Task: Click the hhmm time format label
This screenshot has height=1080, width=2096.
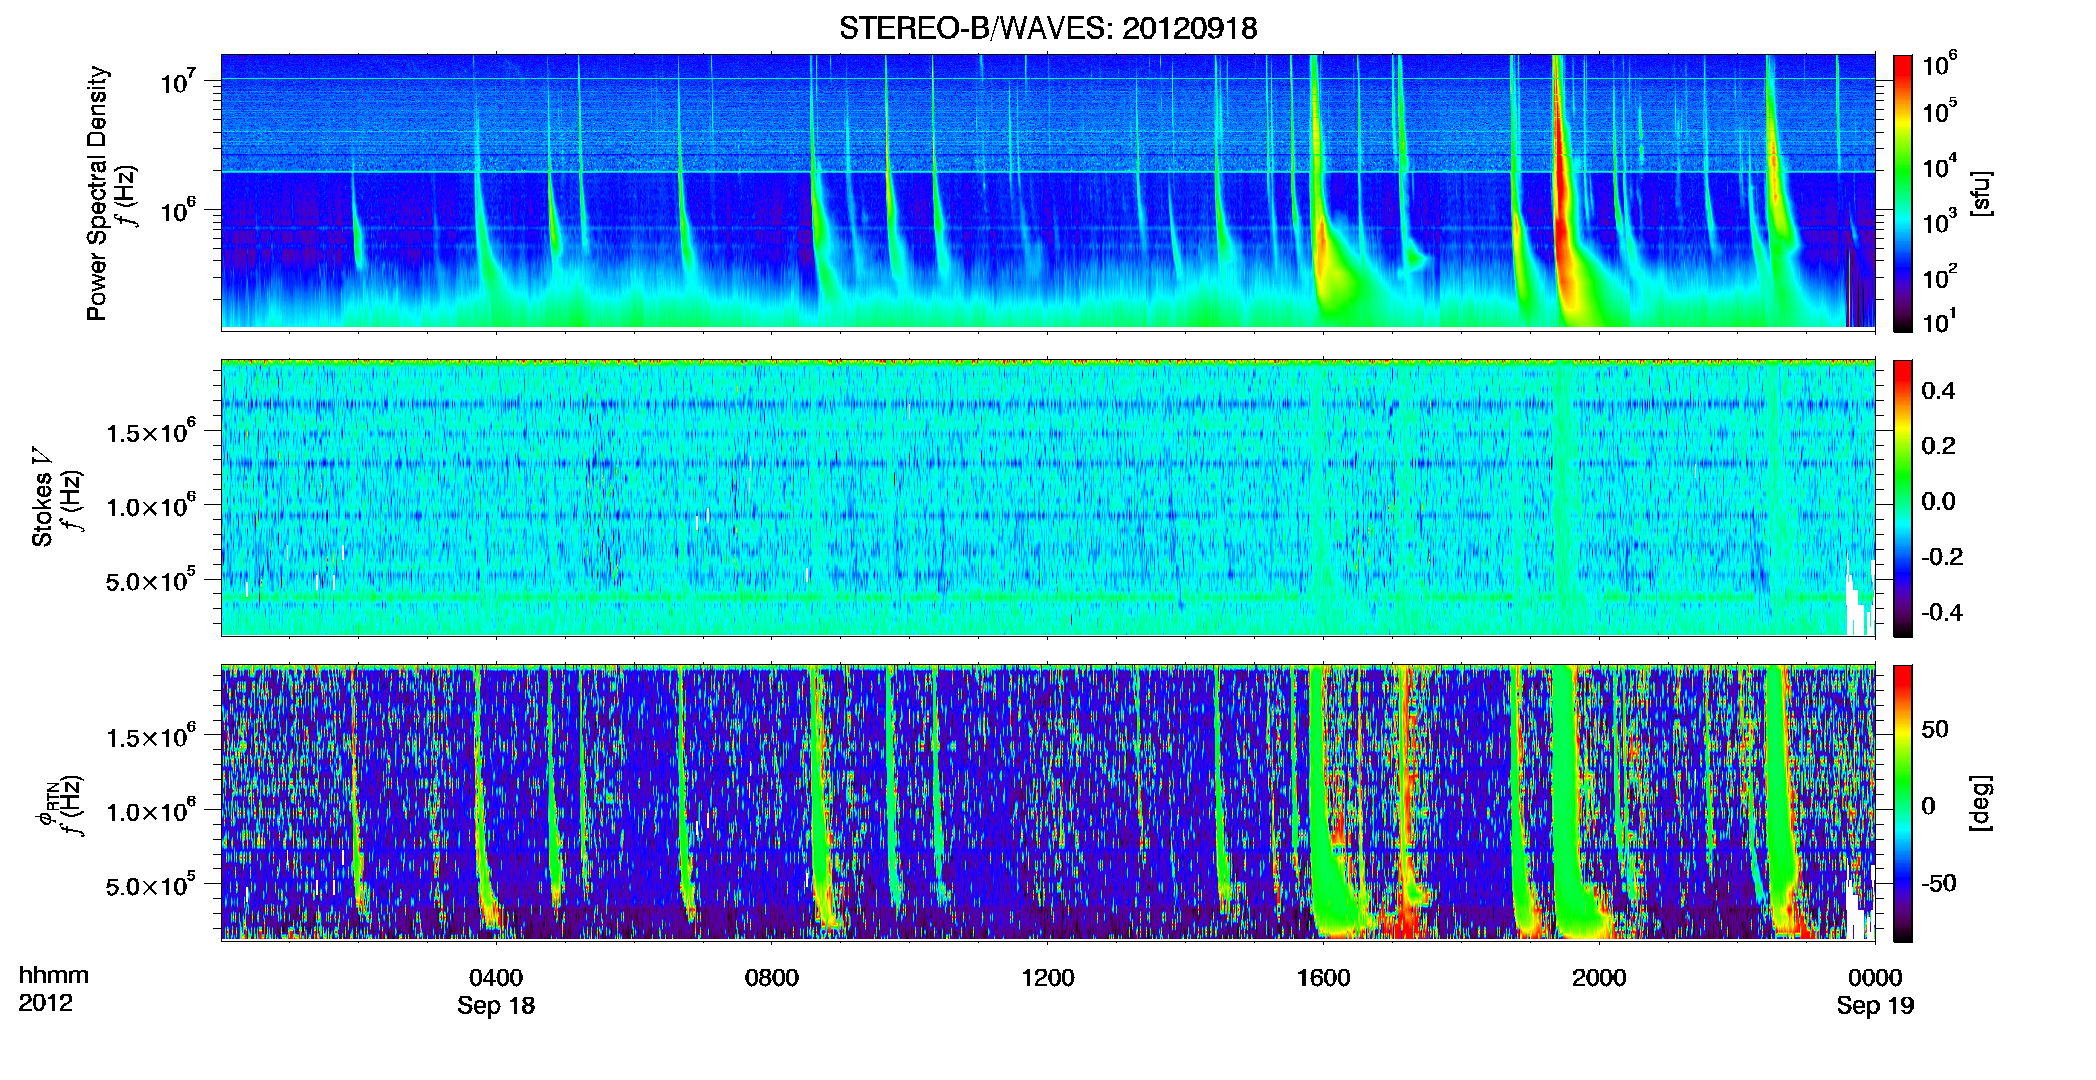Action: [54, 975]
